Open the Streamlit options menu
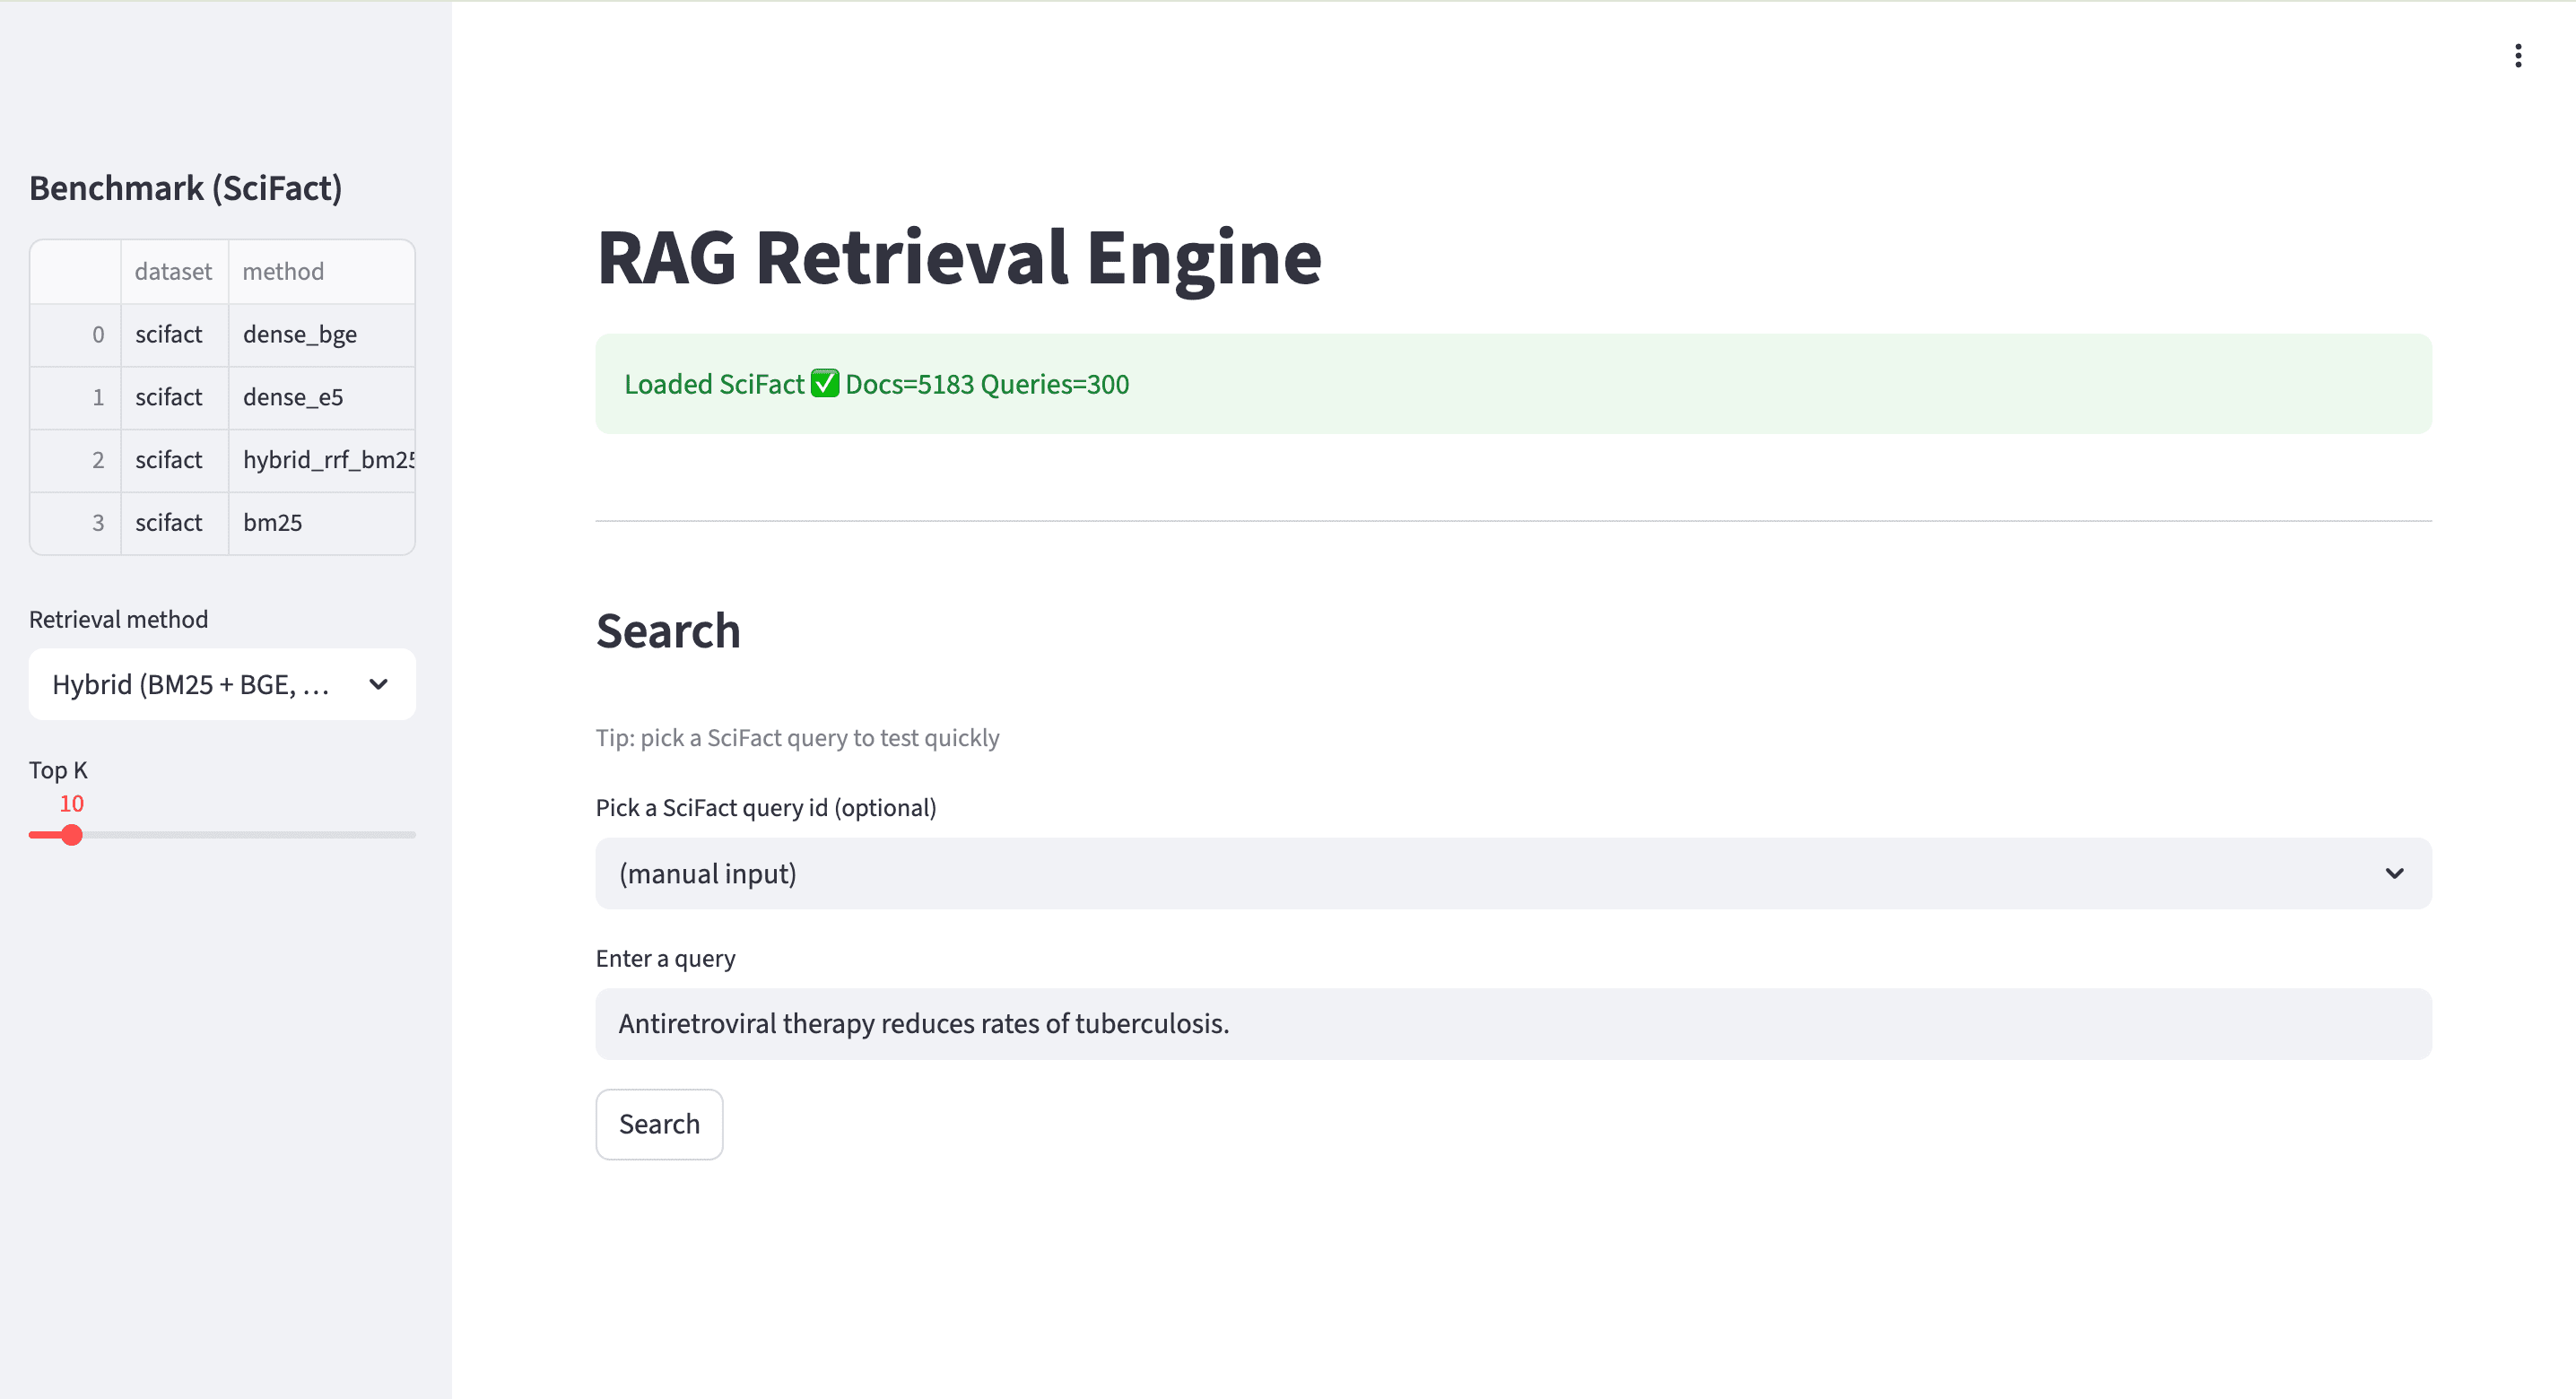The image size is (2576, 1399). click(x=2518, y=55)
